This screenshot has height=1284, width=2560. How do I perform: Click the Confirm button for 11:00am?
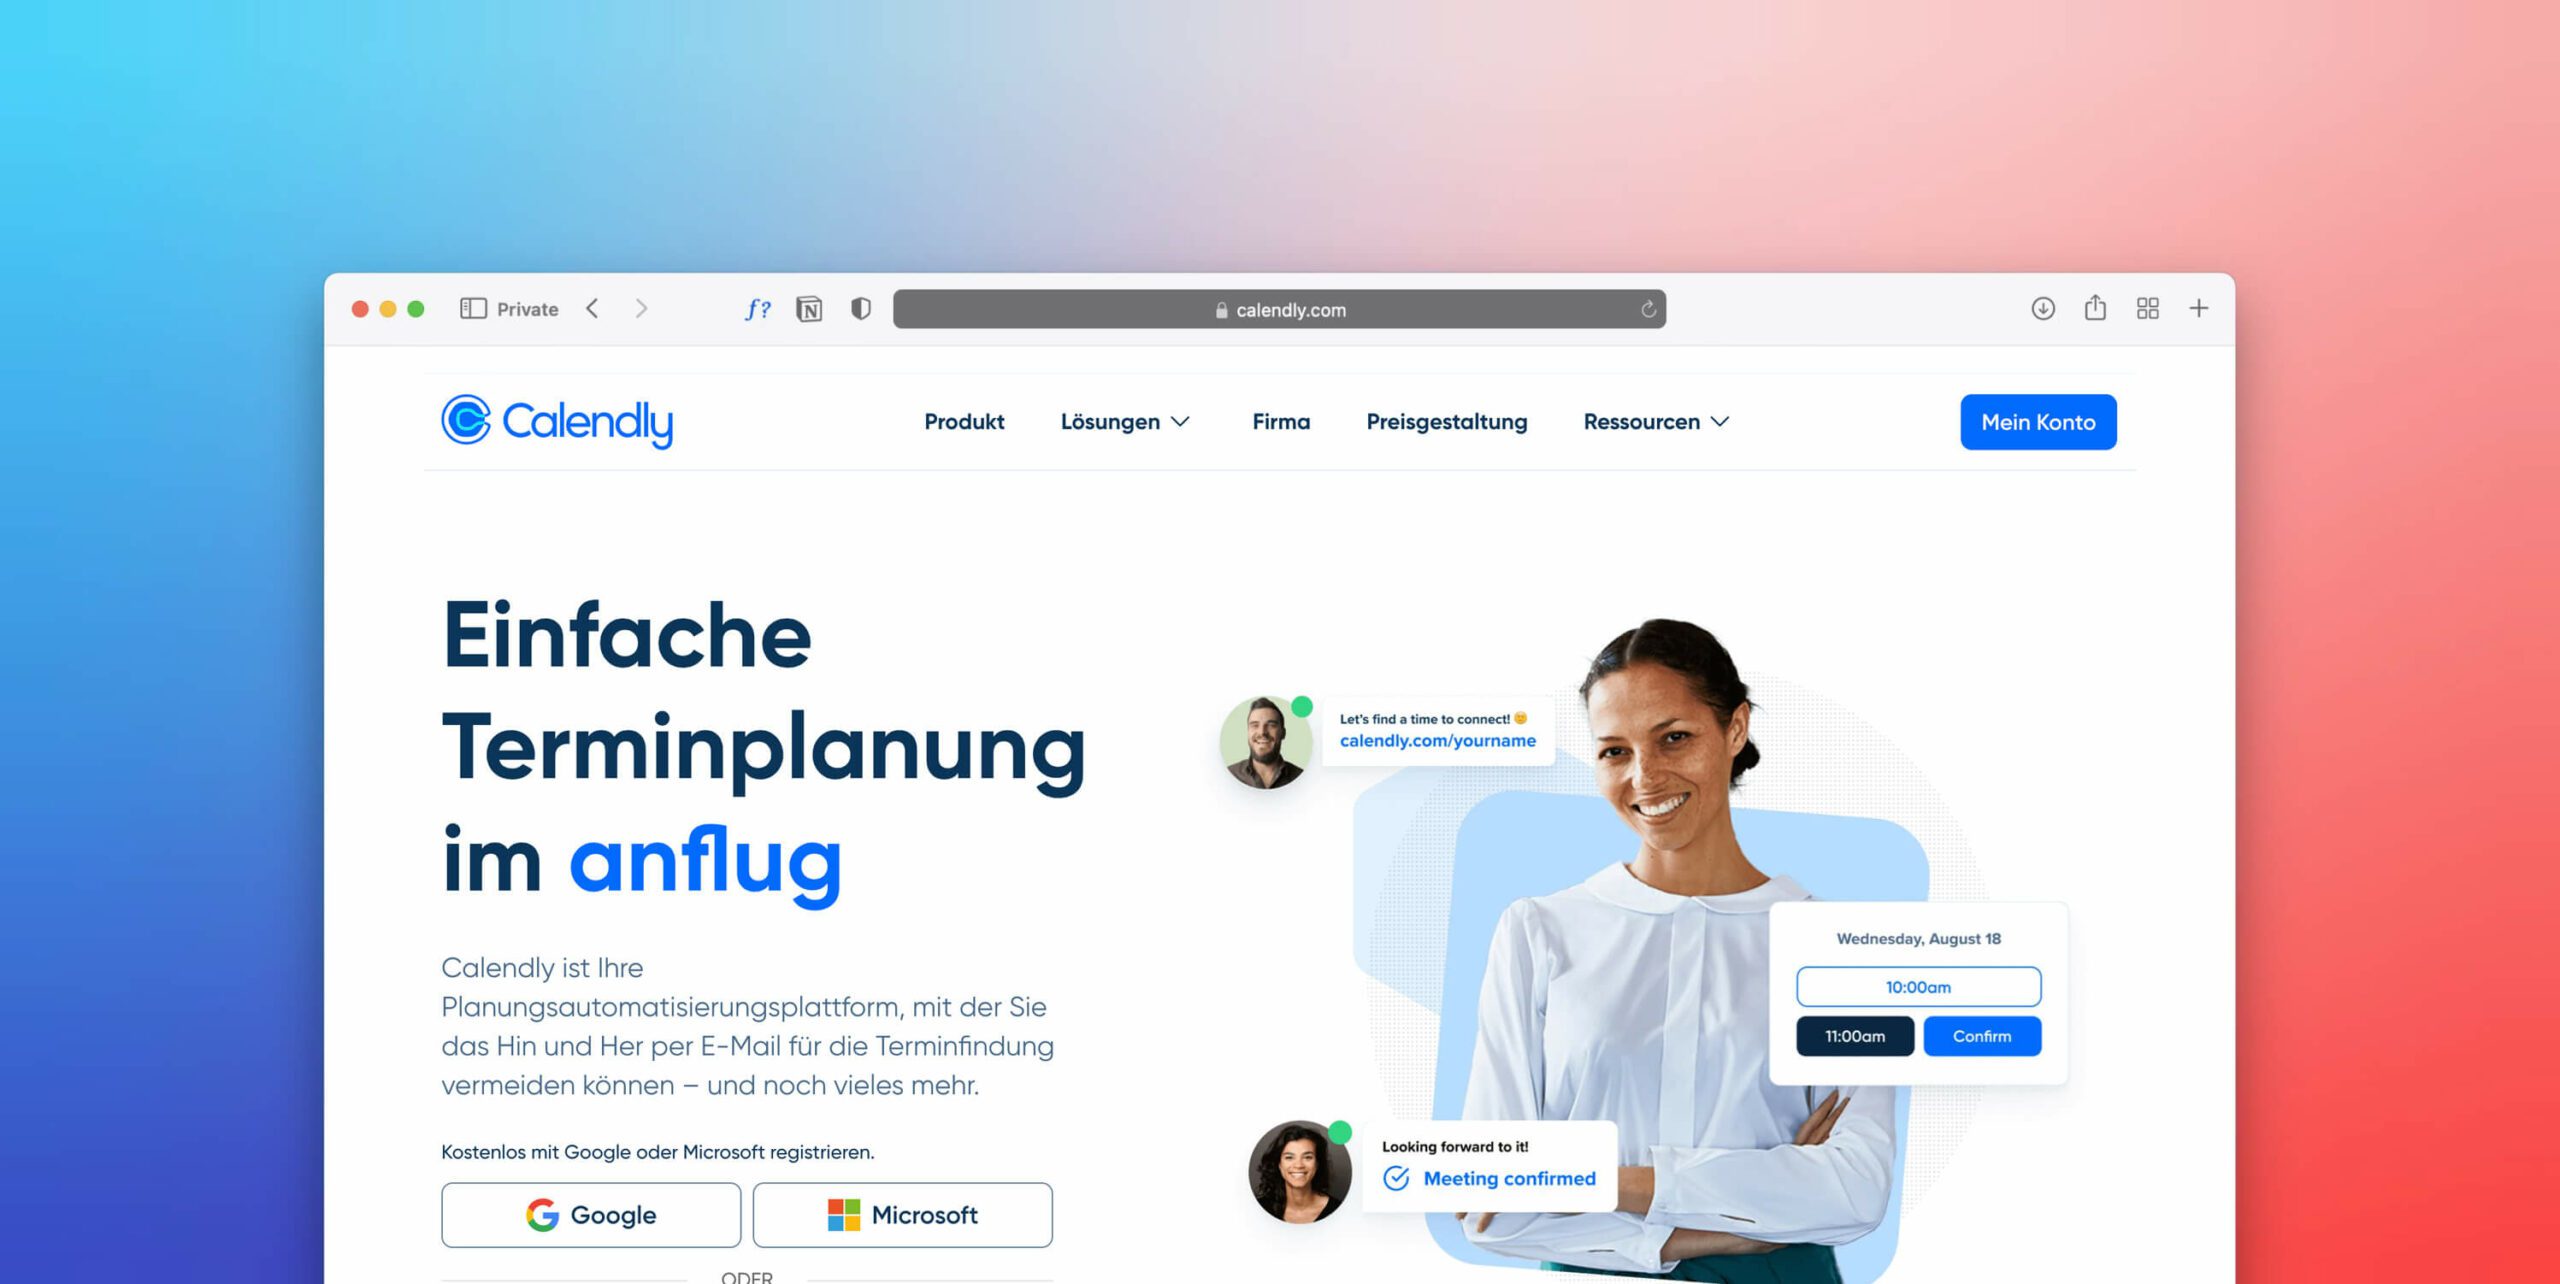tap(1985, 1037)
